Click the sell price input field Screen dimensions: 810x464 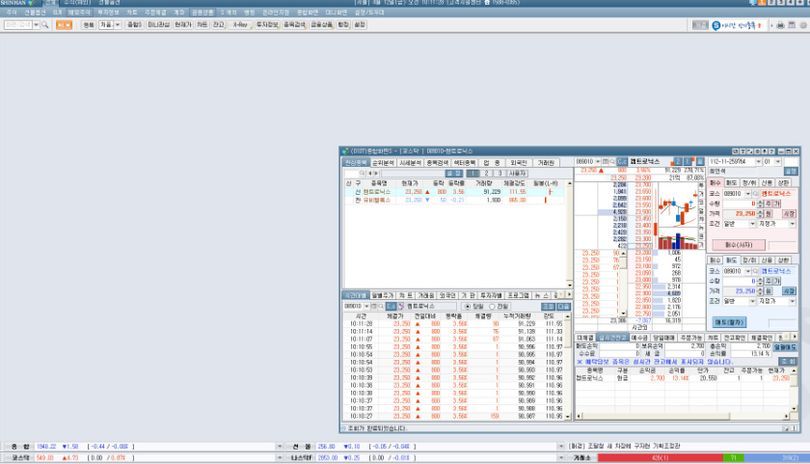739,291
